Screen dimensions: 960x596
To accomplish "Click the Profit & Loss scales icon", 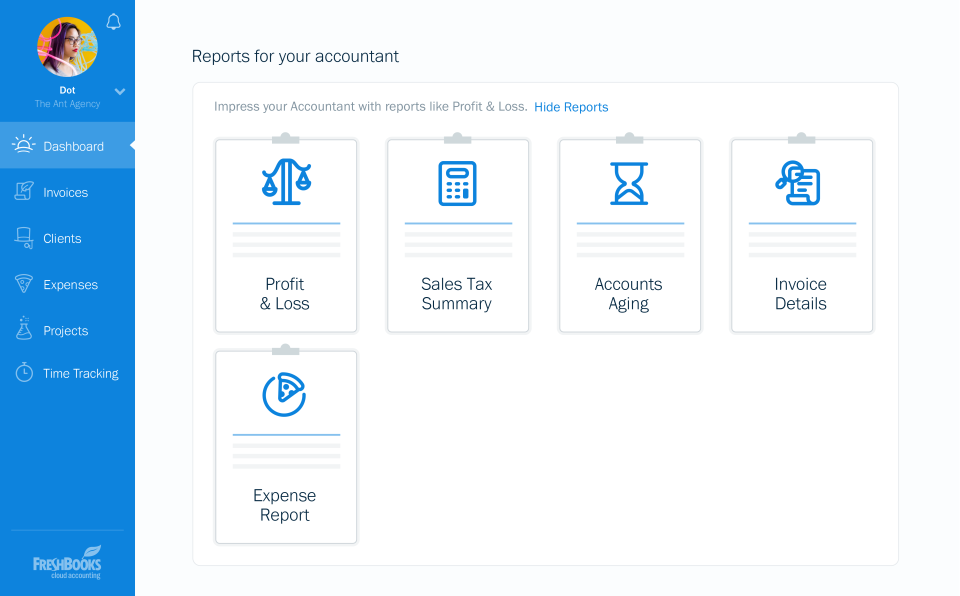I will pos(286,181).
